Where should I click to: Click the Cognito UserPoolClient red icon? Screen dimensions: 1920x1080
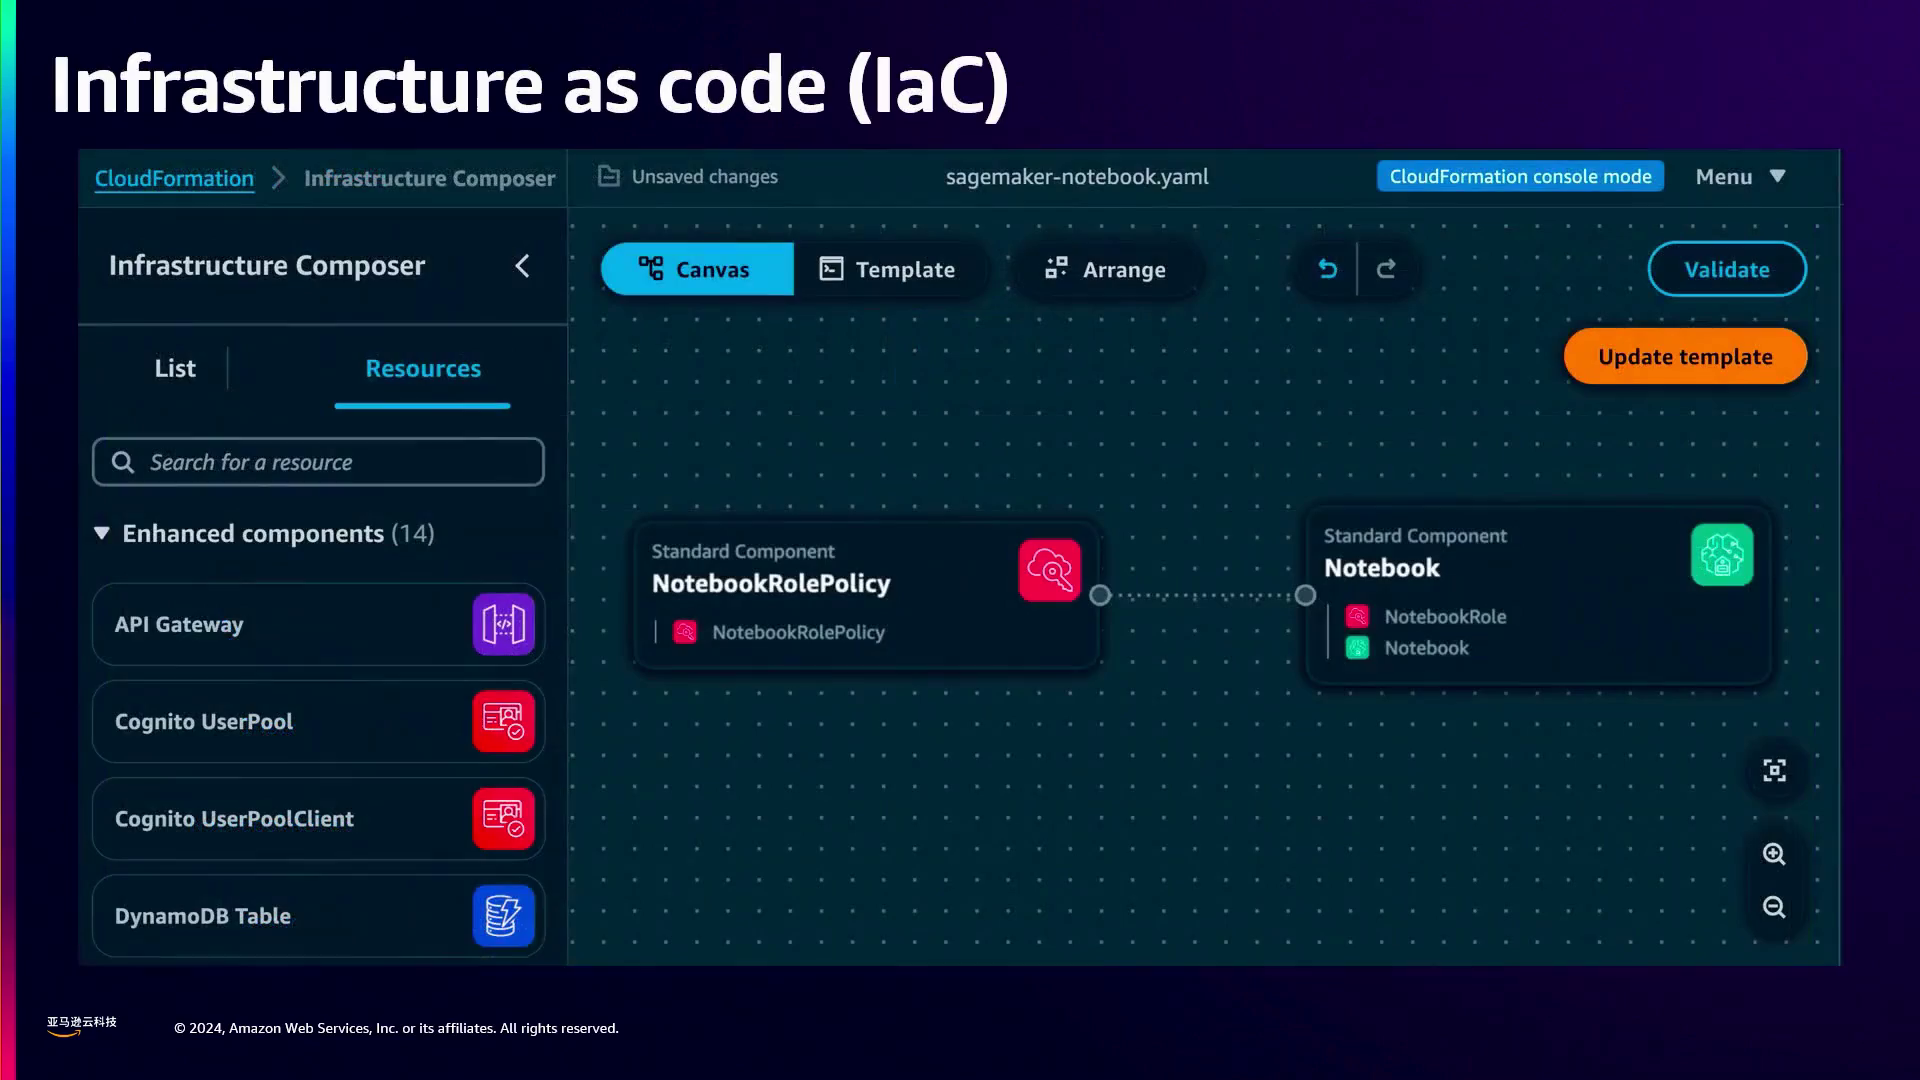pyautogui.click(x=503, y=819)
